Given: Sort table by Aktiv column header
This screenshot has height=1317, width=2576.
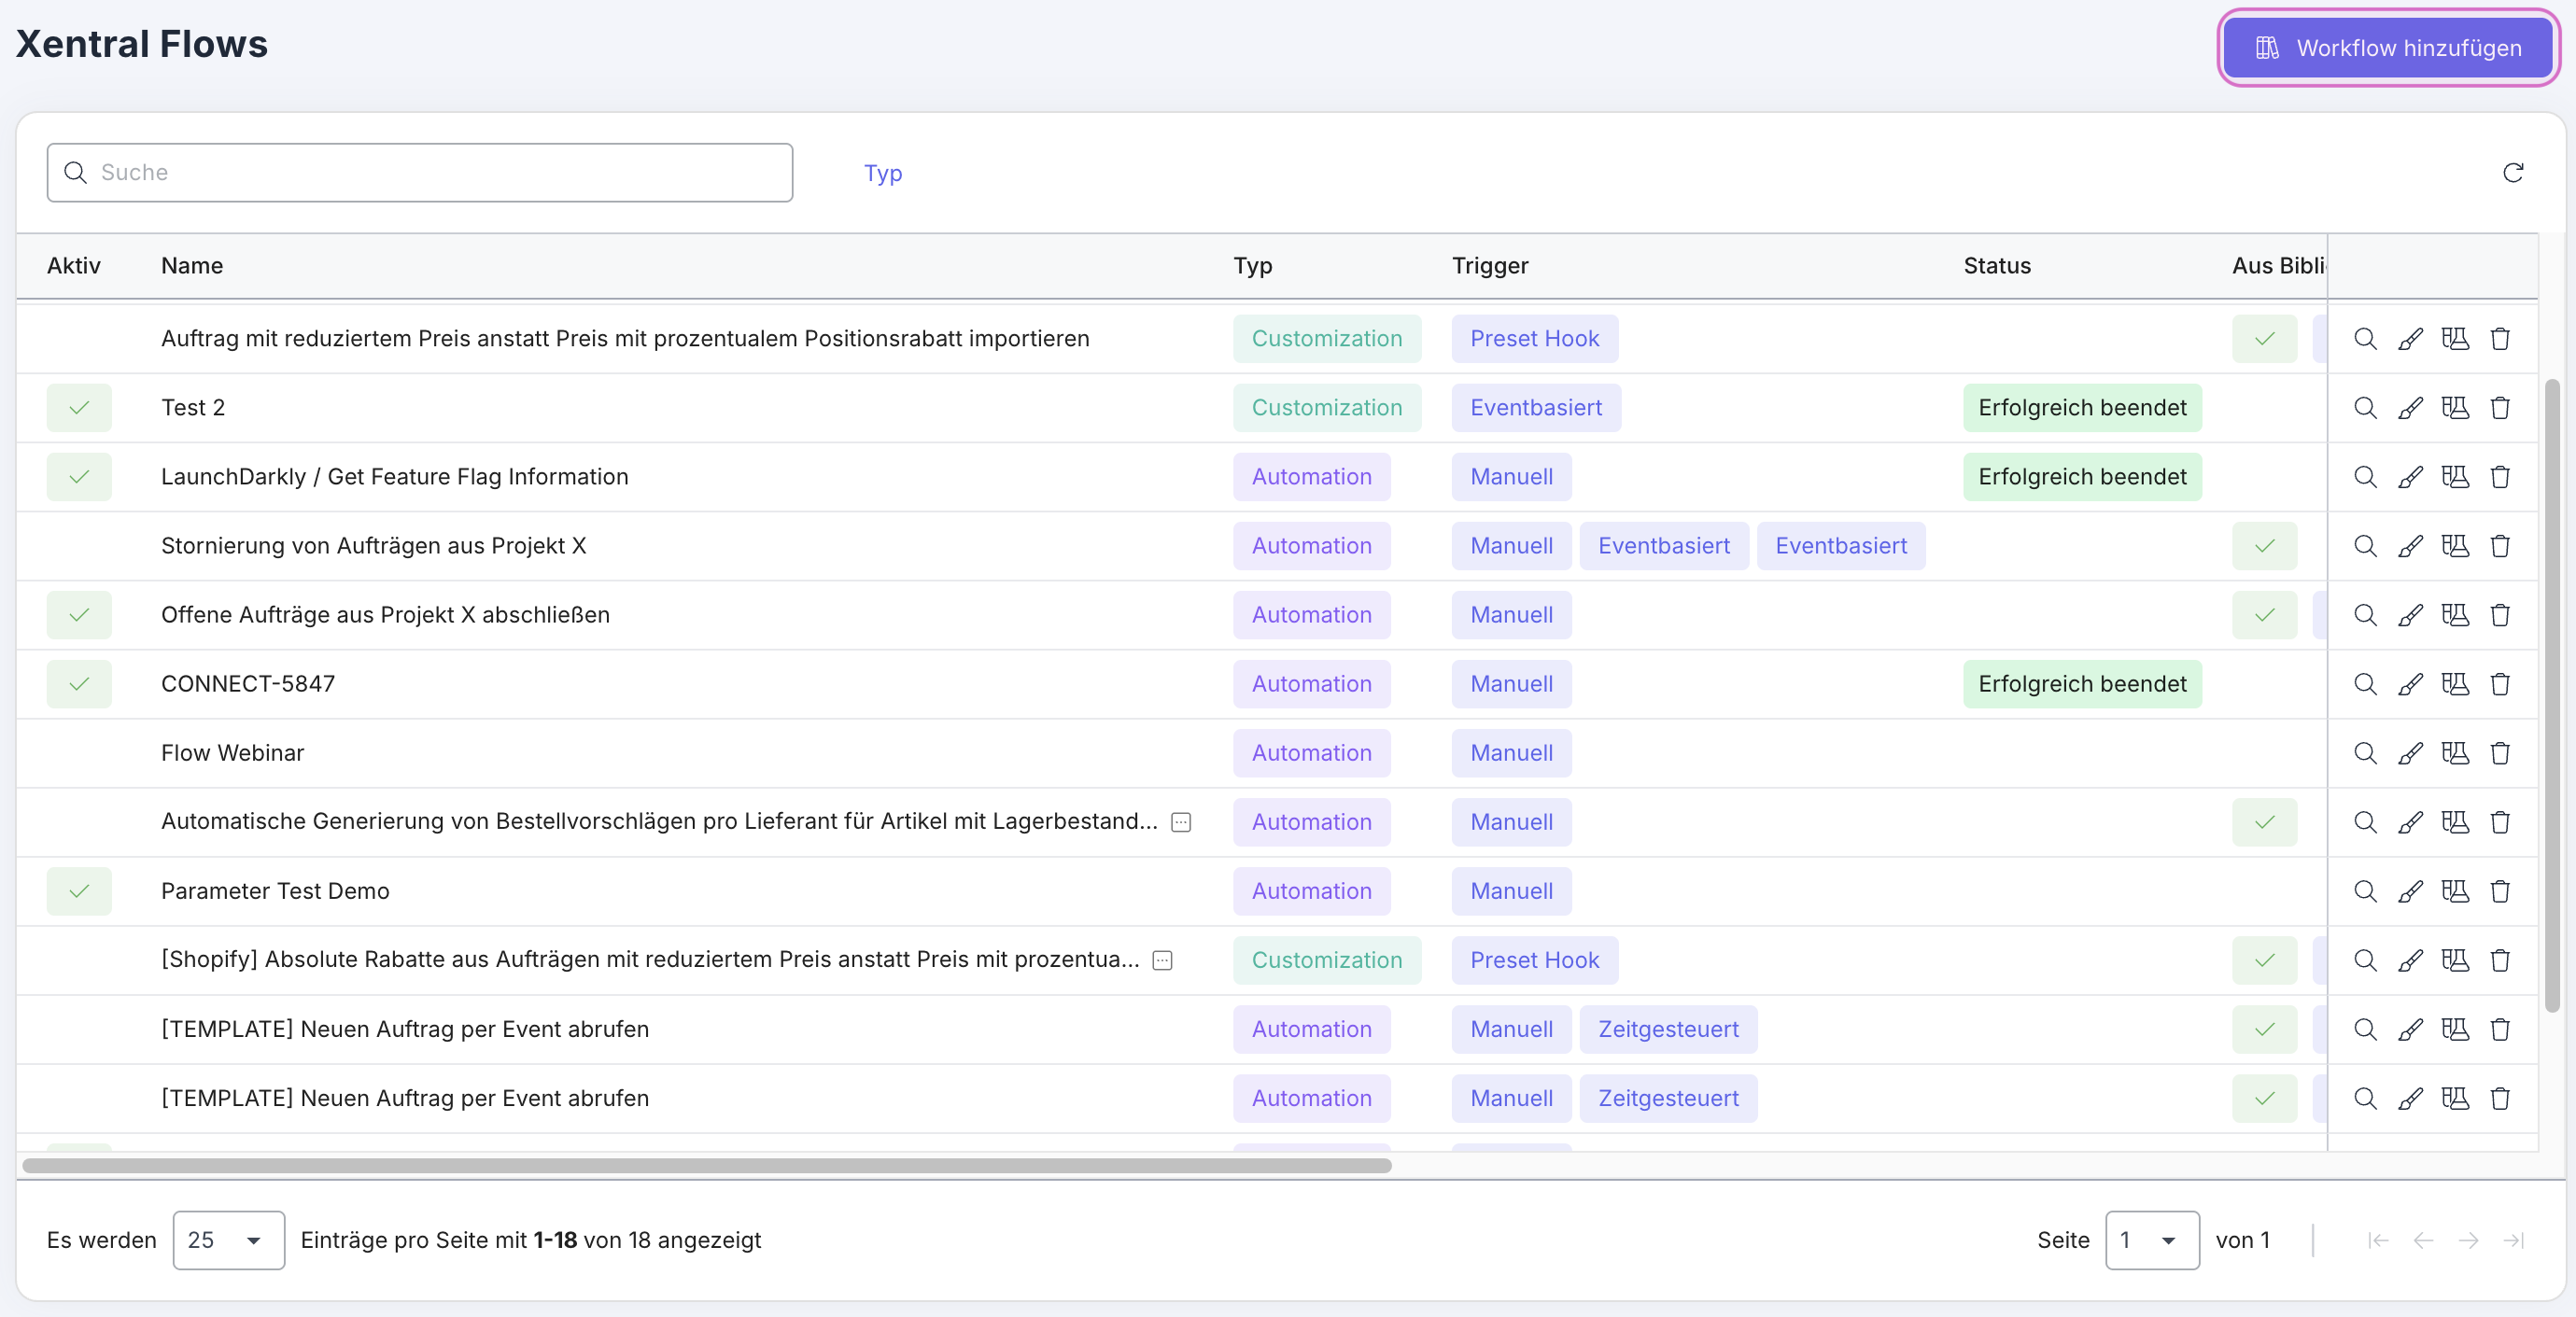Looking at the screenshot, I should pos(74,266).
